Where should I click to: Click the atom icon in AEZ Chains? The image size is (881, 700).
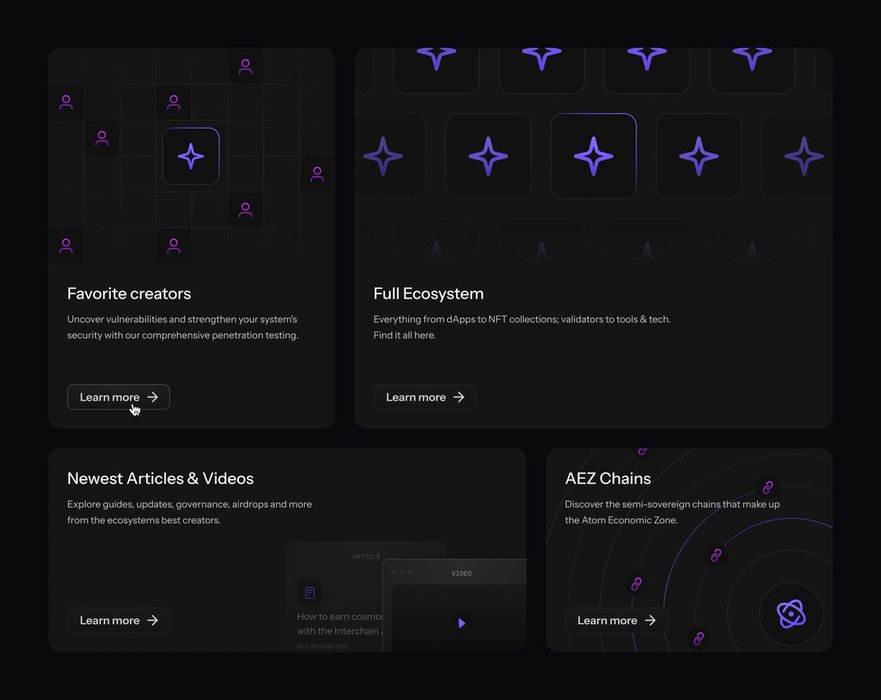pos(791,614)
